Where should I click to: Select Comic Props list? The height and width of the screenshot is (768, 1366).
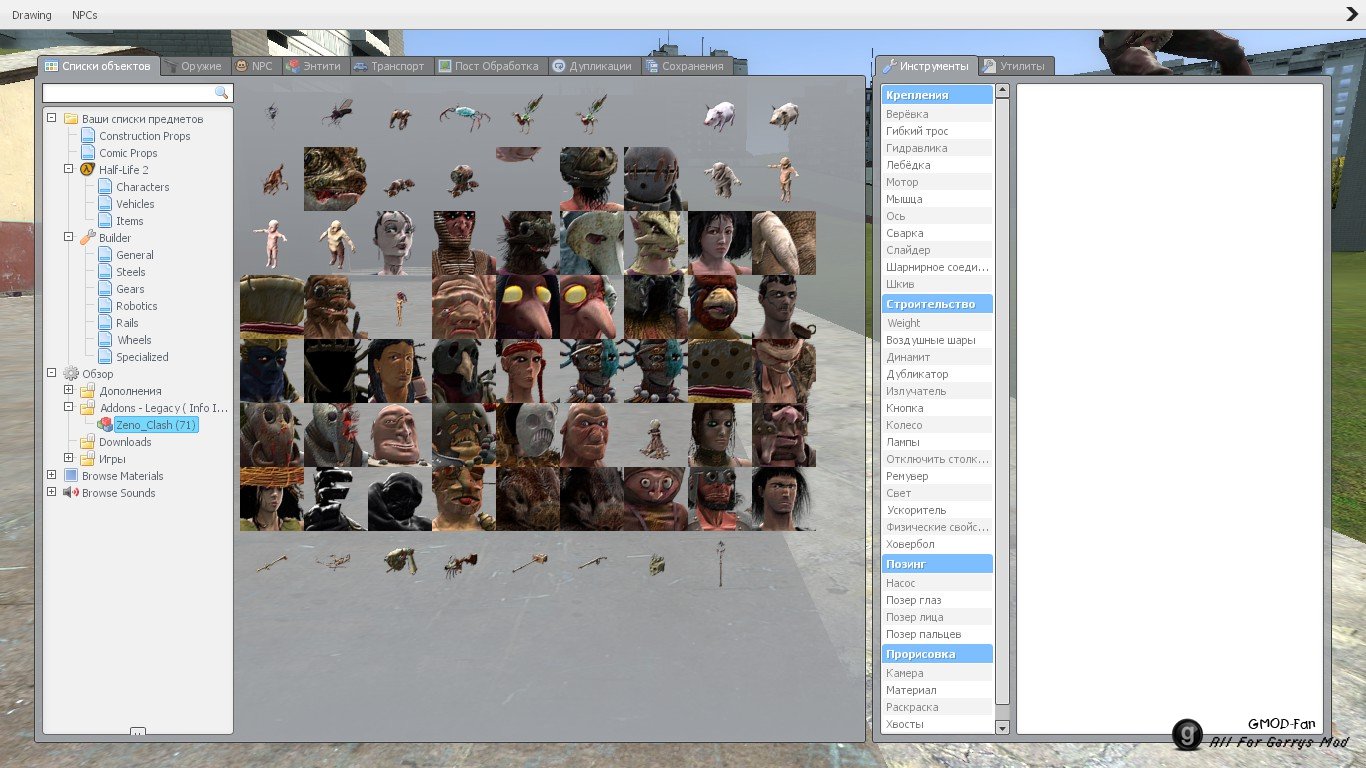(128, 153)
